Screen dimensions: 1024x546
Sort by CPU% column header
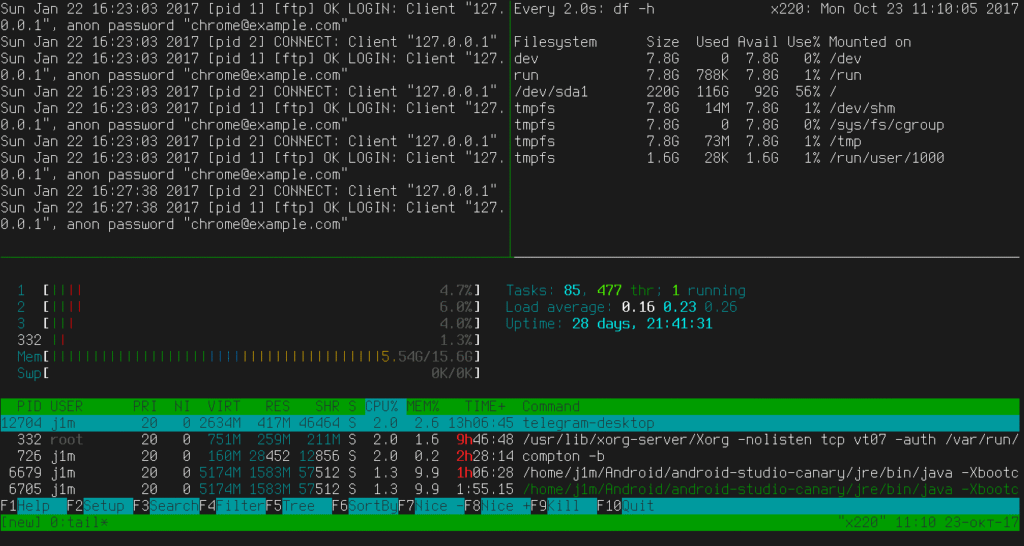click(x=380, y=407)
